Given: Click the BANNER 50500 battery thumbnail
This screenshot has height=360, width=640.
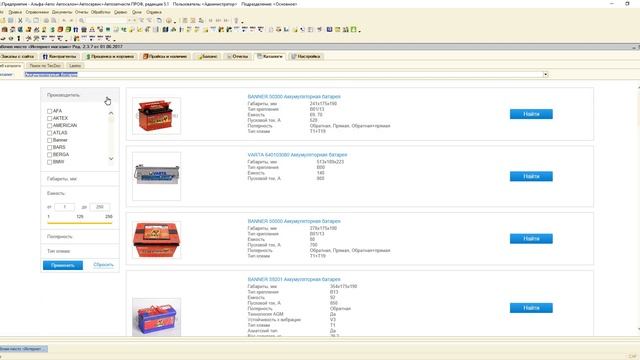Looking at the screenshot, I should [x=156, y=240].
